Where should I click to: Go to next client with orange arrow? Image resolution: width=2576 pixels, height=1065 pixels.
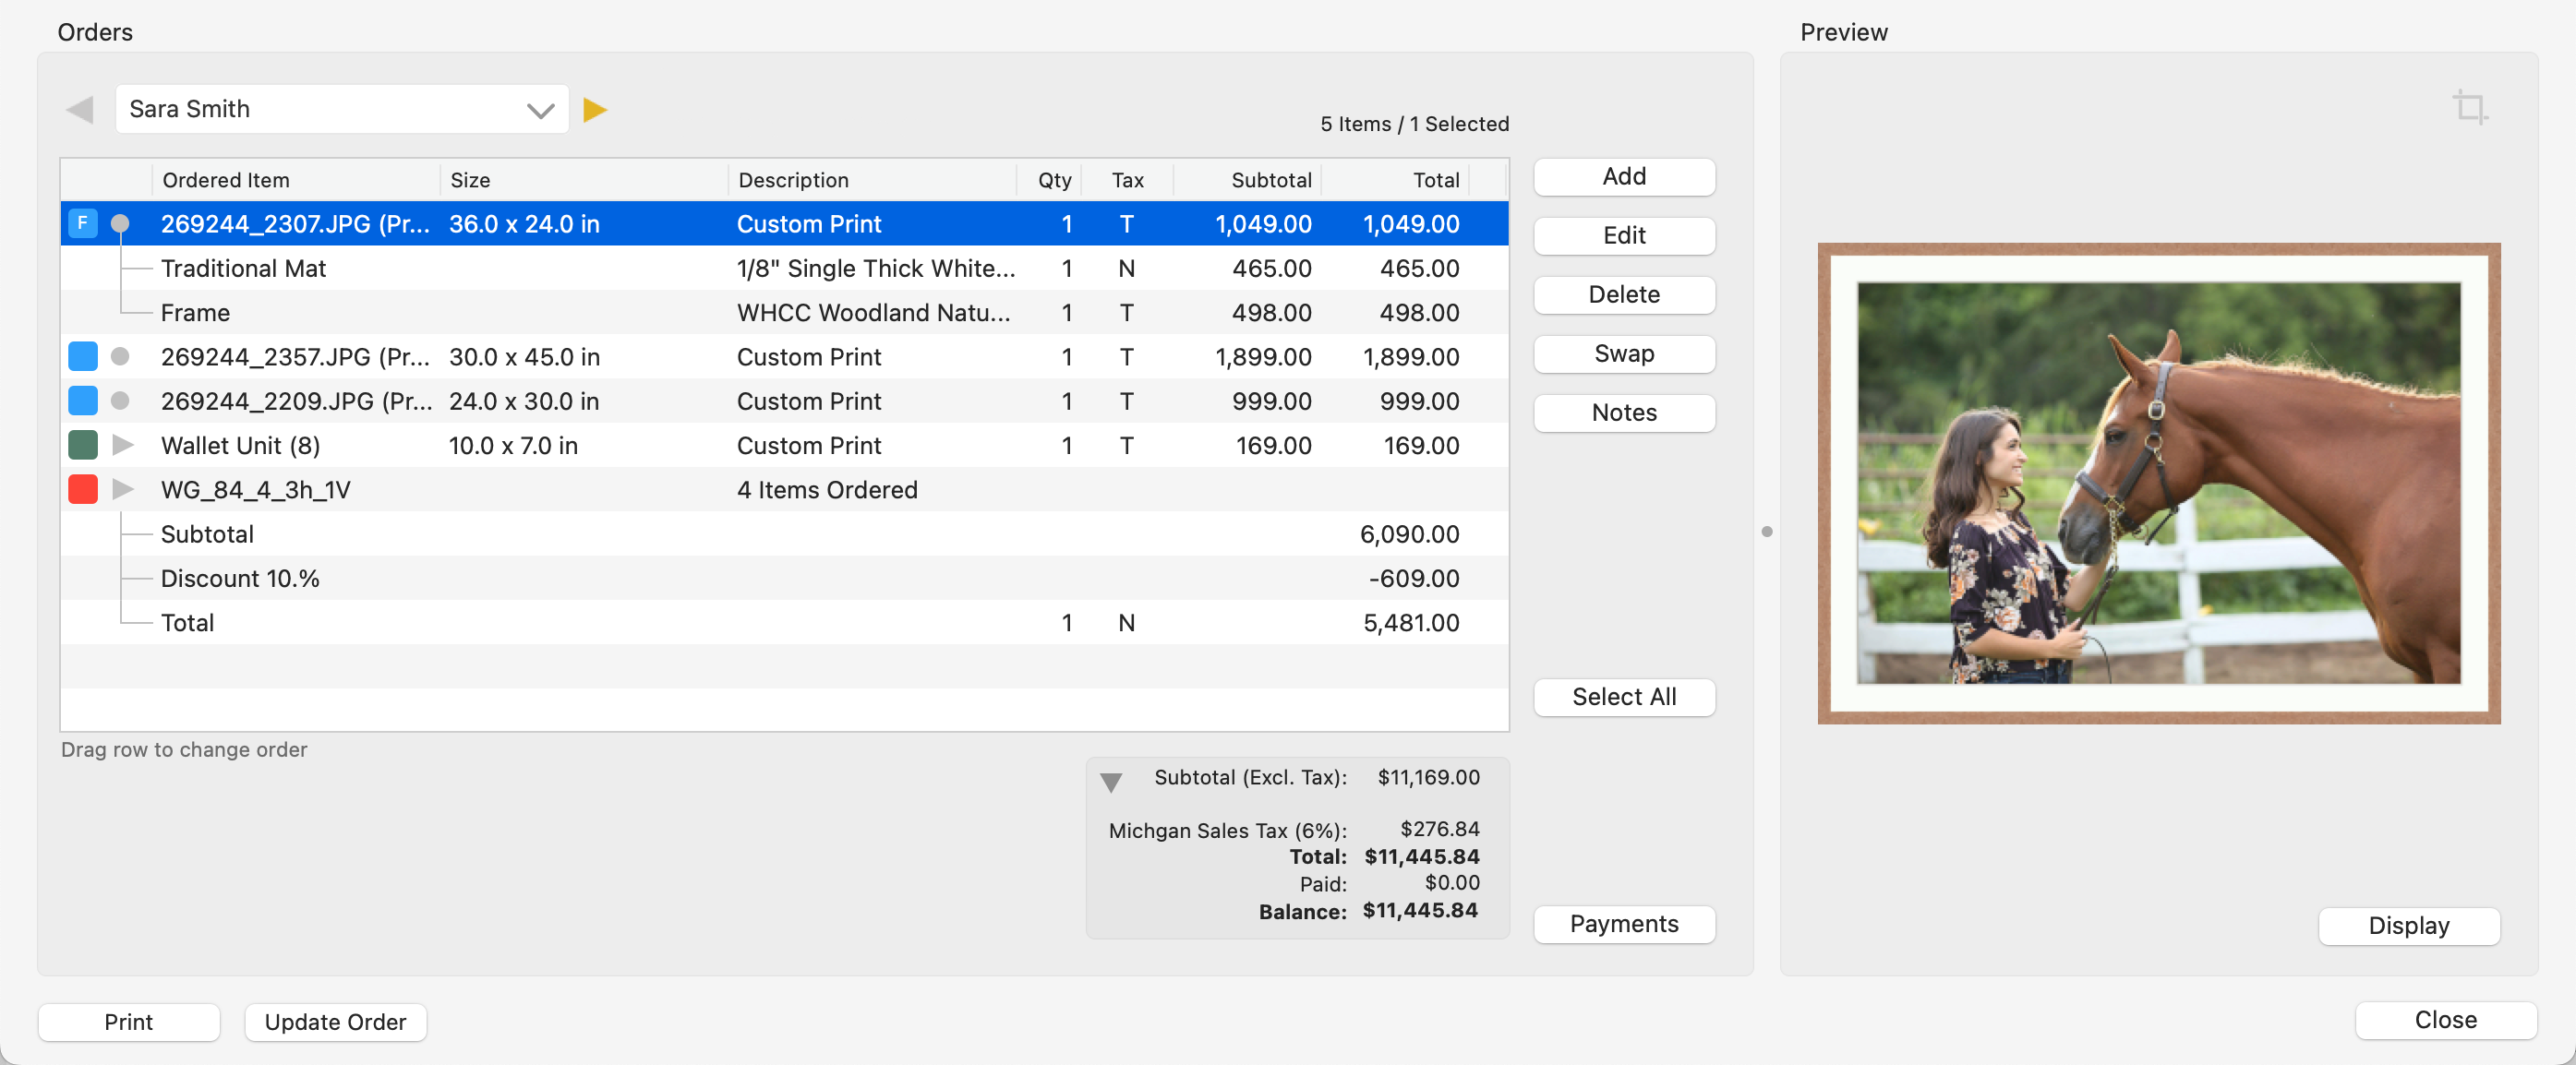pos(595,109)
